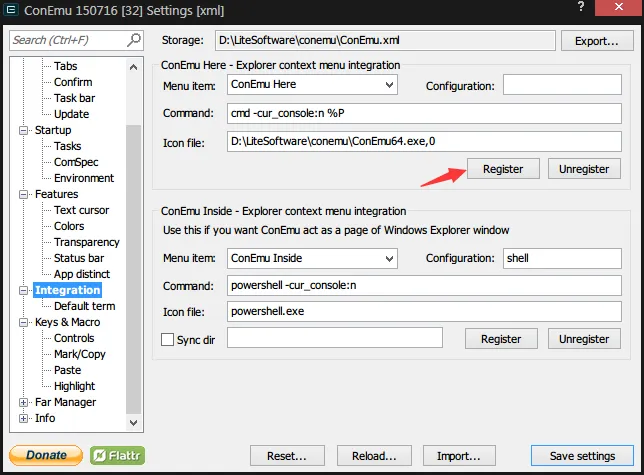Click the Configuration field containing shell
Image resolution: width=644 pixels, height=475 pixels.
pyautogui.click(x=562, y=258)
